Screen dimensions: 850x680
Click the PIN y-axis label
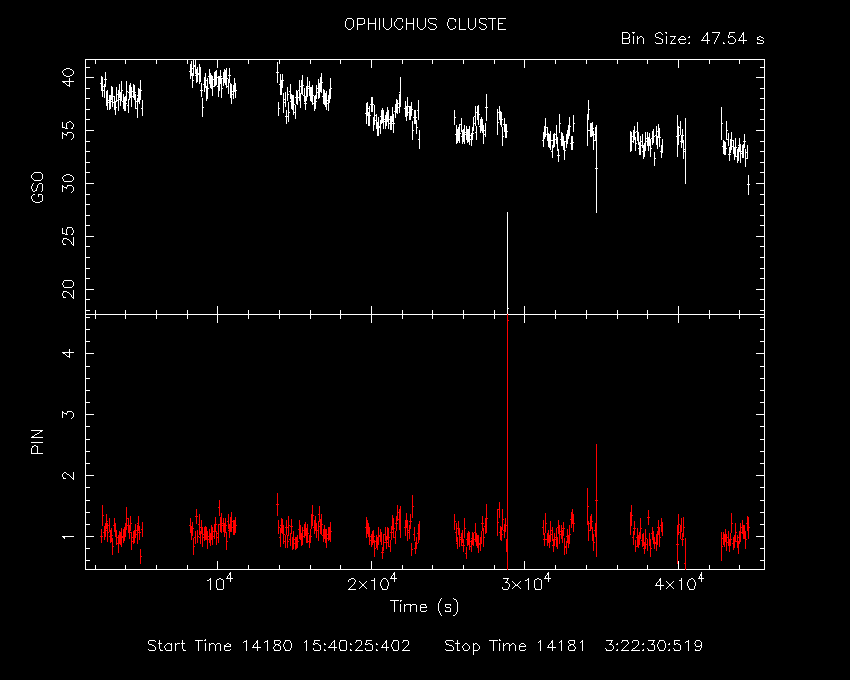[x=37, y=442]
